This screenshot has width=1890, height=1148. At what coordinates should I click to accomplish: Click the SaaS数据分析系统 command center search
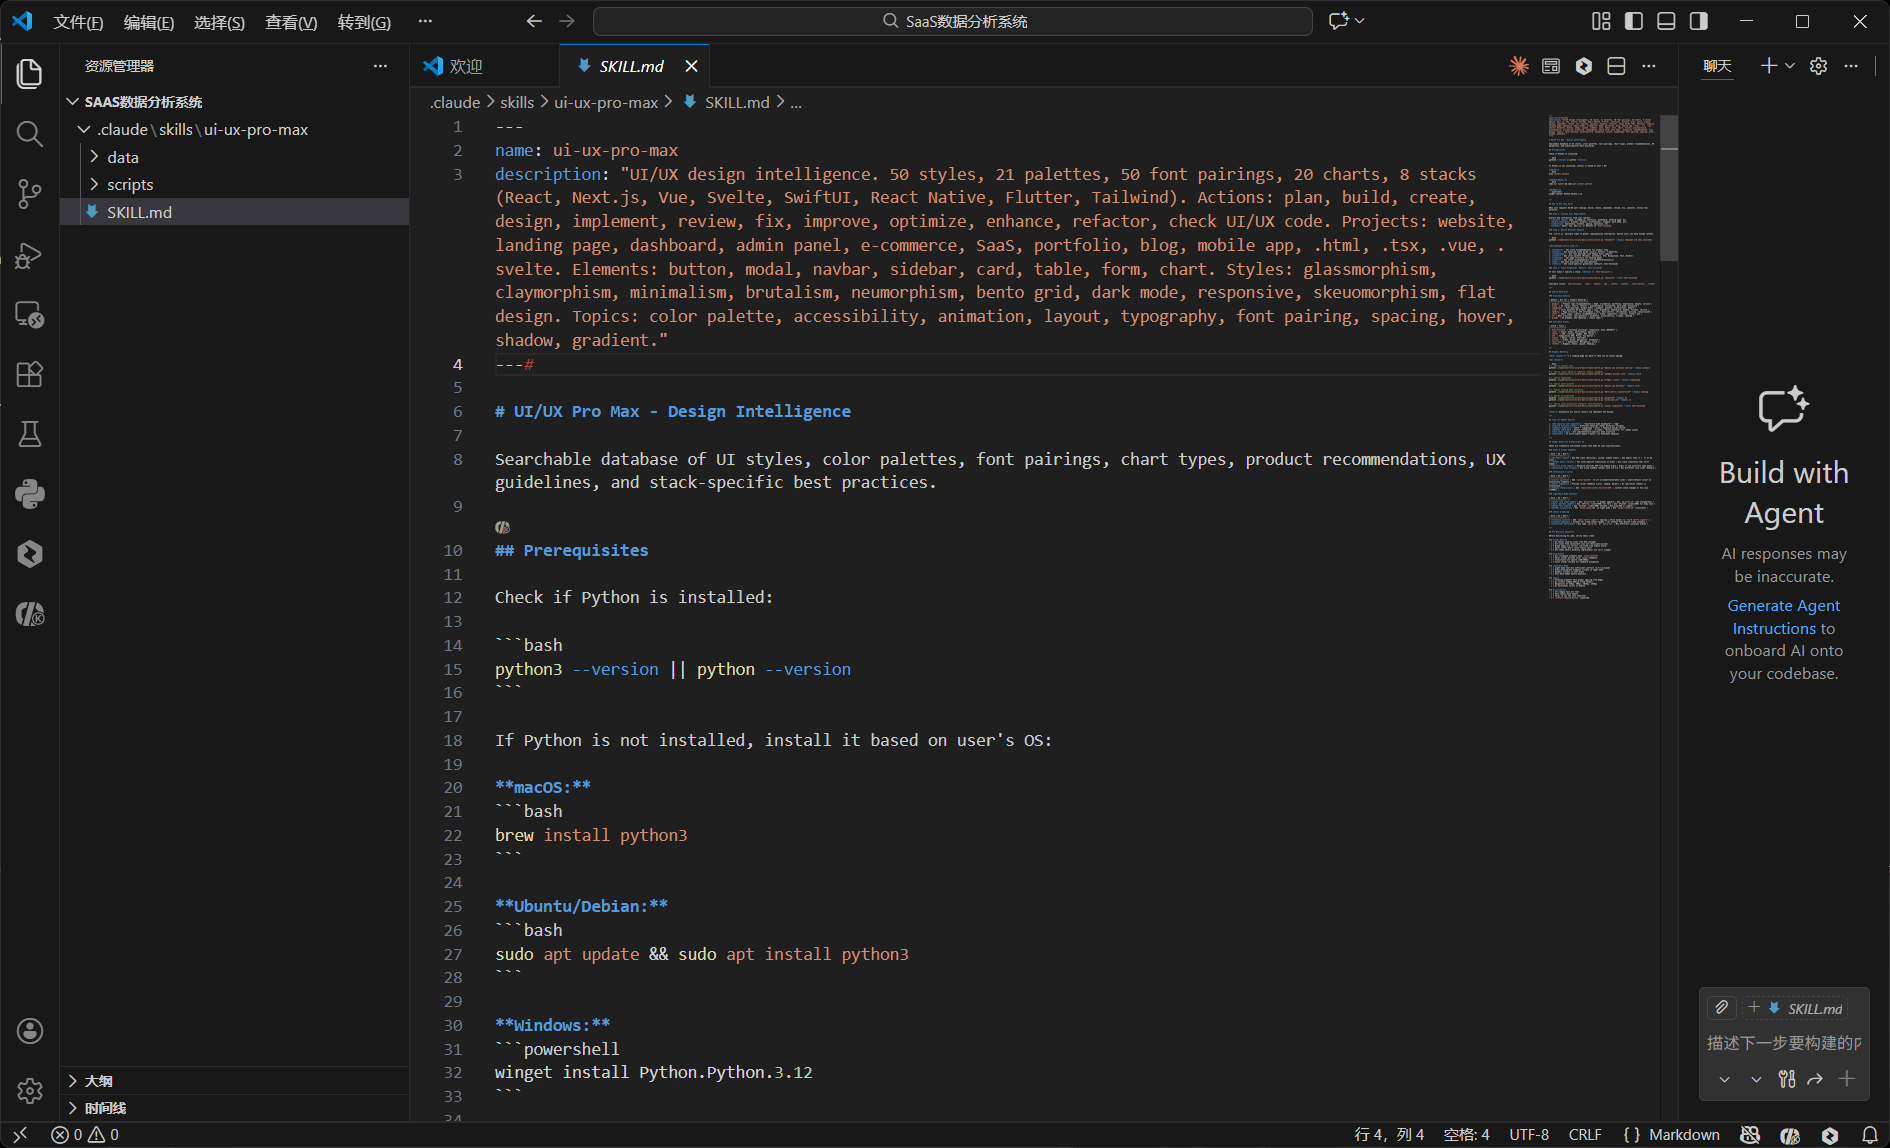click(x=953, y=21)
